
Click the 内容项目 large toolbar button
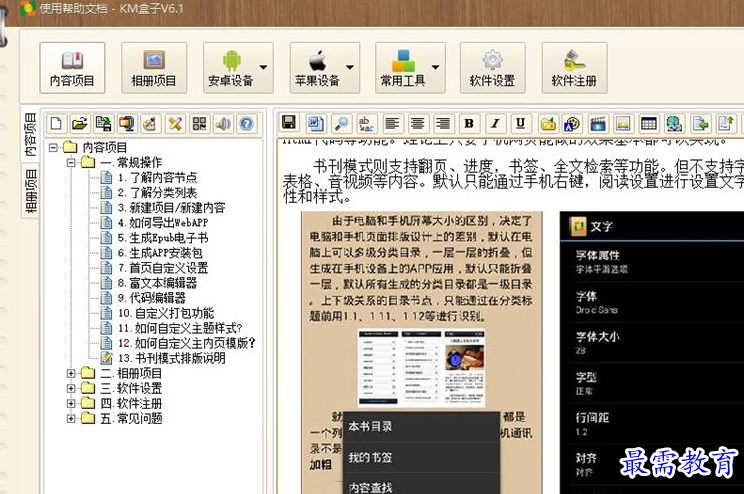coord(72,69)
